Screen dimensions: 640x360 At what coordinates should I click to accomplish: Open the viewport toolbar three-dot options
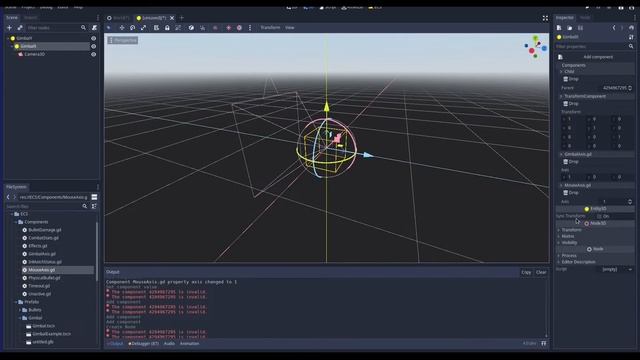(250, 28)
